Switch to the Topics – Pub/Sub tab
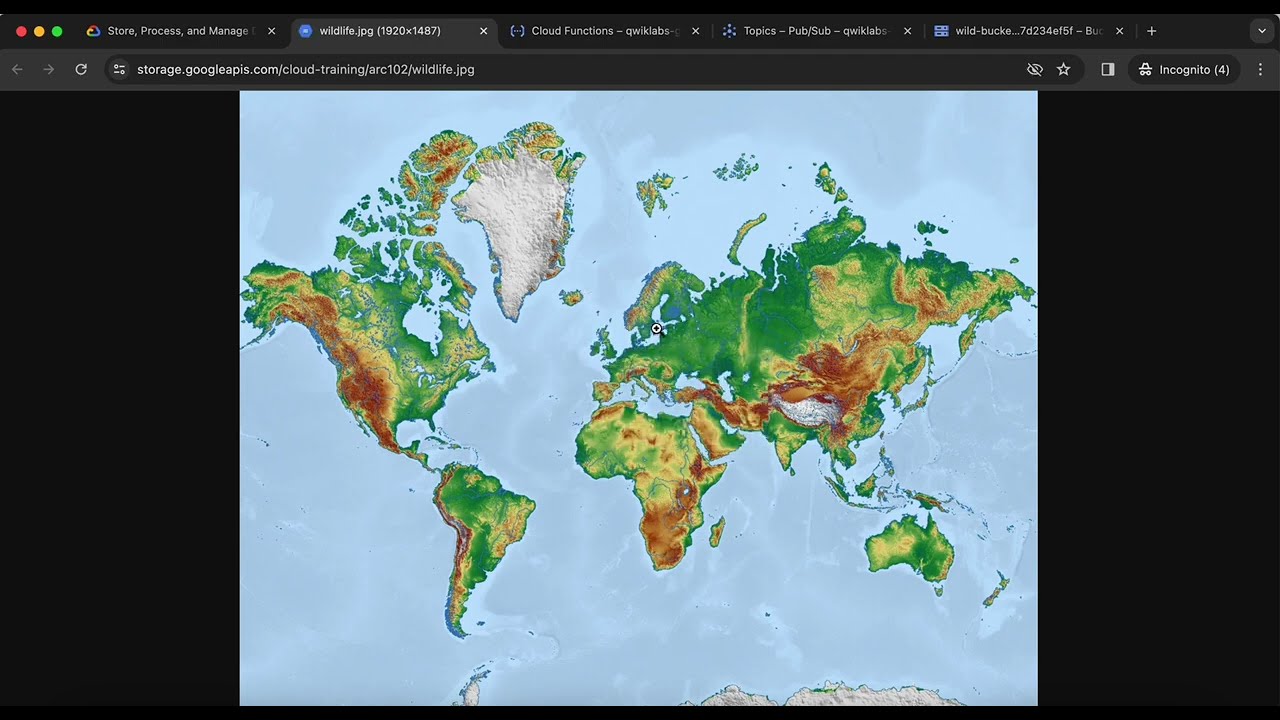The height and width of the screenshot is (720, 1280). point(817,31)
